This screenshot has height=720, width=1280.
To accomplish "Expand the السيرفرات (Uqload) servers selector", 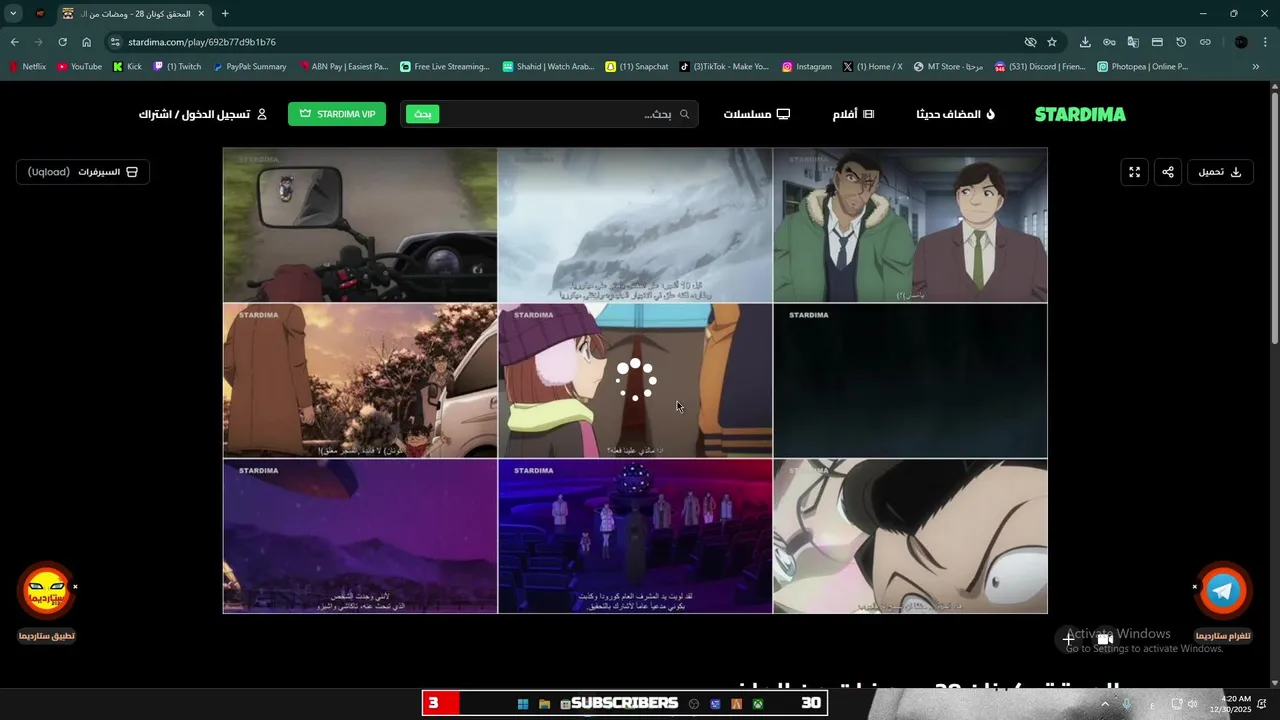I will pos(83,172).
